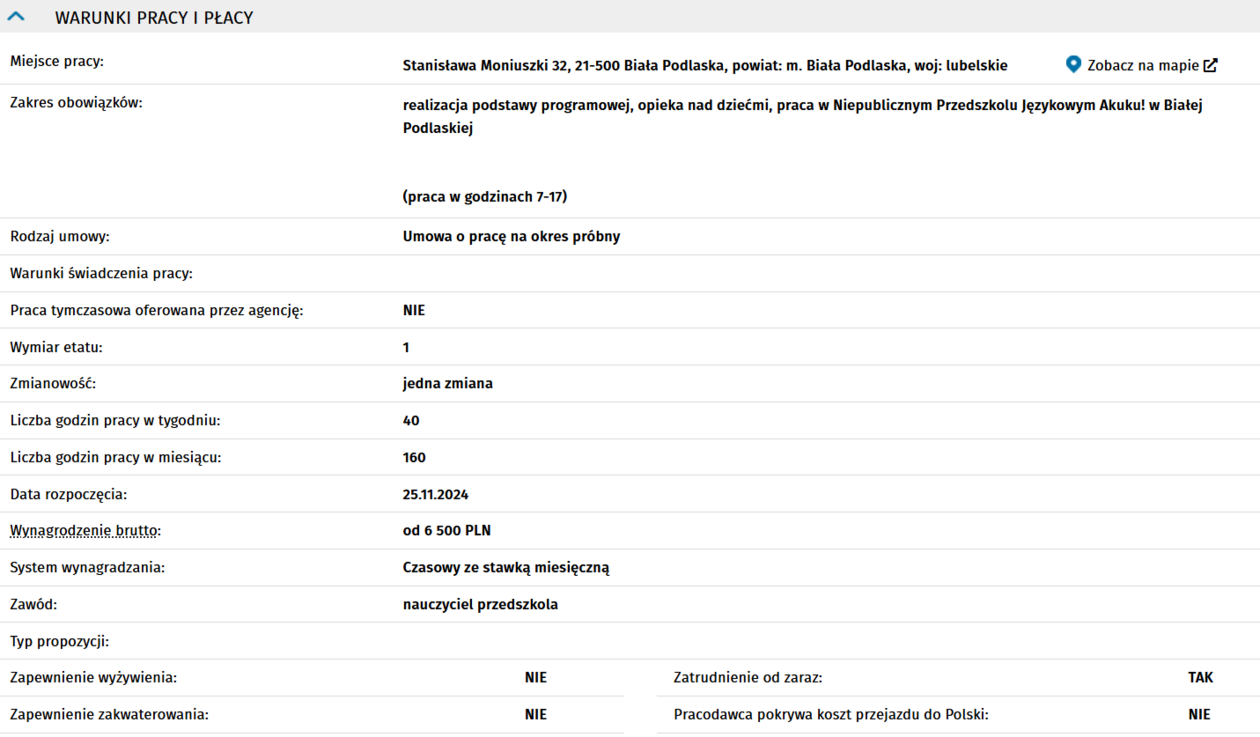The width and height of the screenshot is (1260, 737).
Task: Click the monthly hours value 160
Action: pos(414,458)
